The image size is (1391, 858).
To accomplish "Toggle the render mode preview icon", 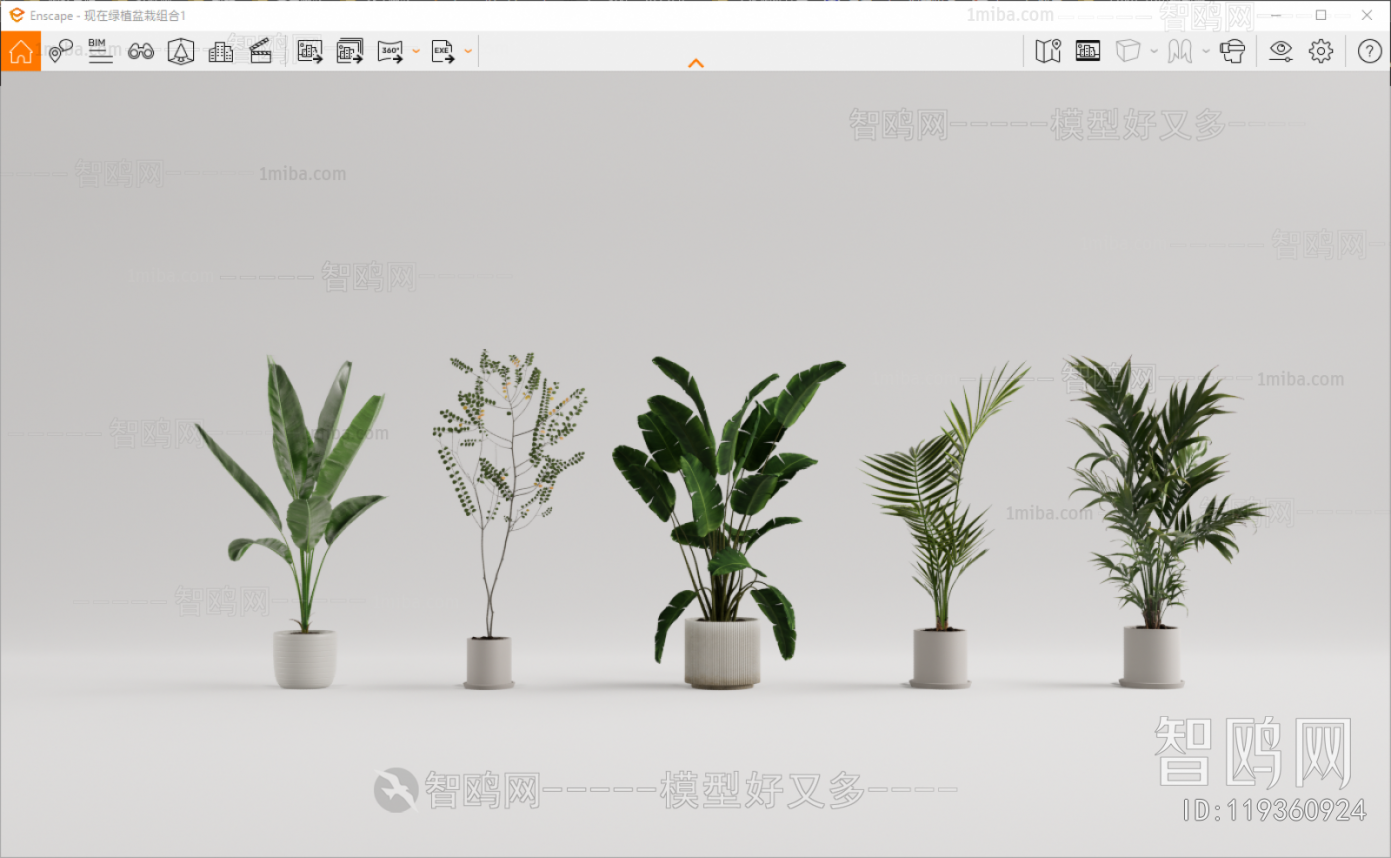I will click(x=1088, y=51).
